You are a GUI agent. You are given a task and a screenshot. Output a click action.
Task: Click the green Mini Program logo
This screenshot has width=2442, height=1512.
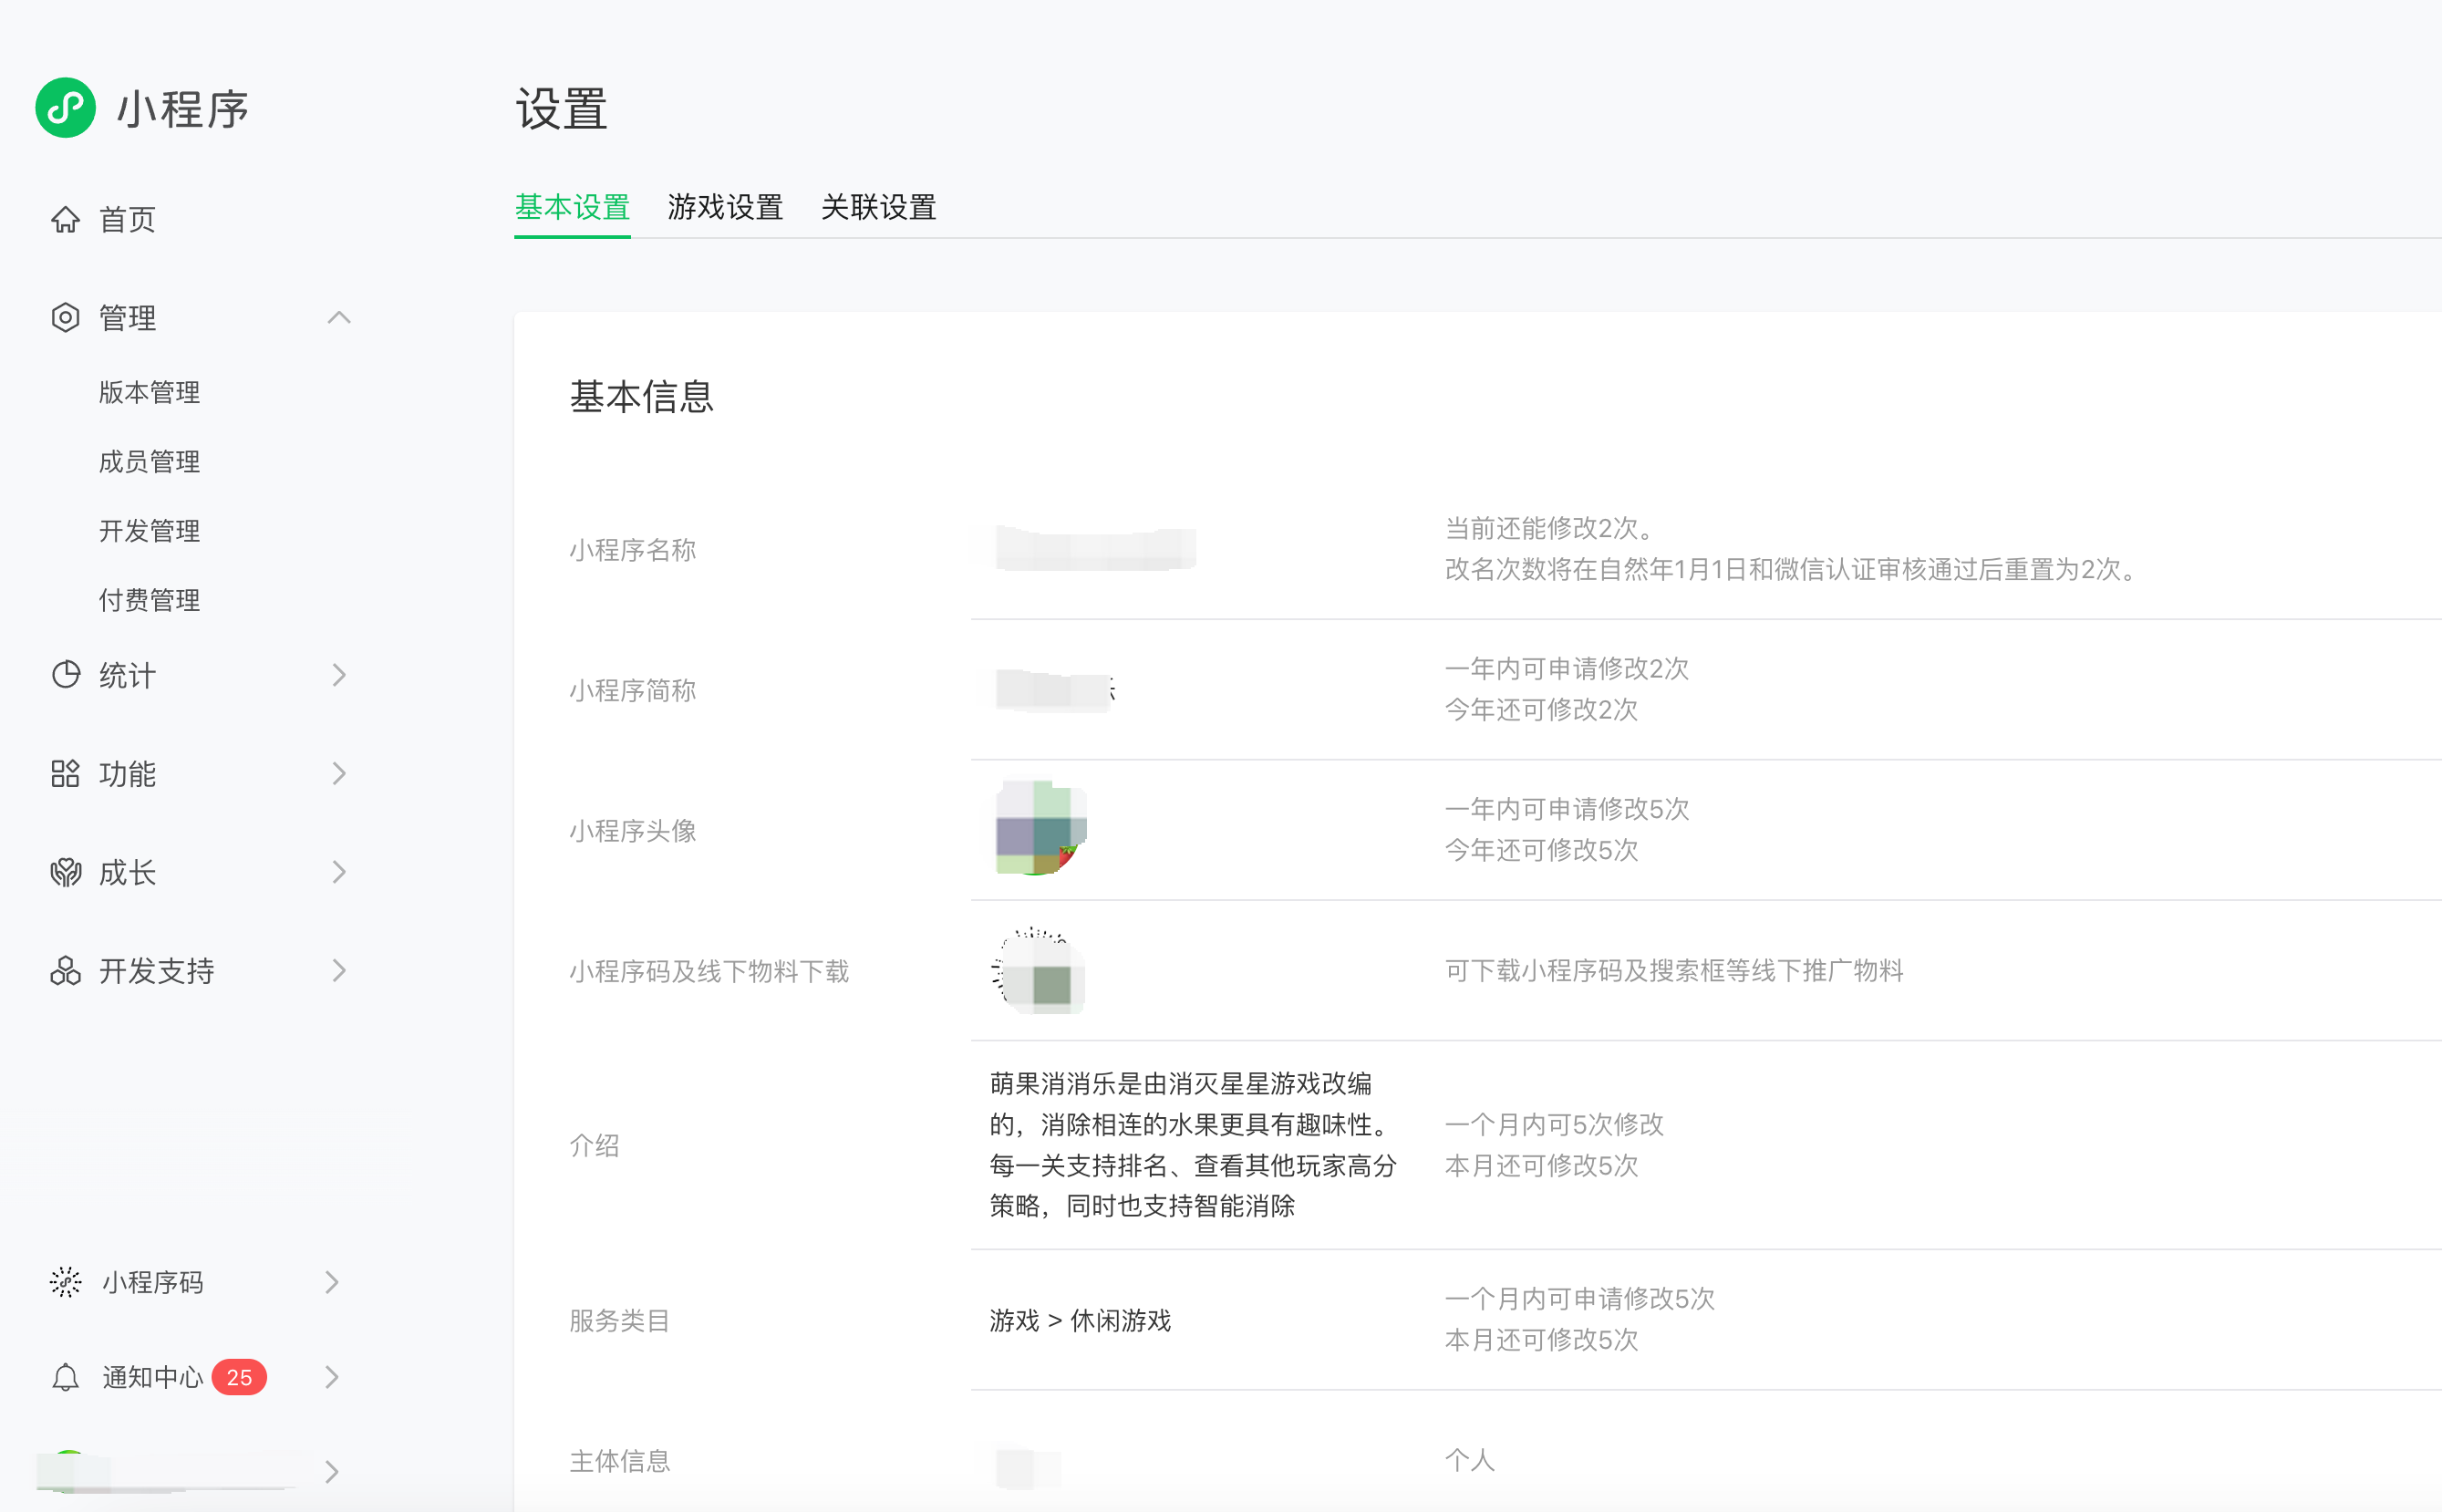click(x=65, y=108)
